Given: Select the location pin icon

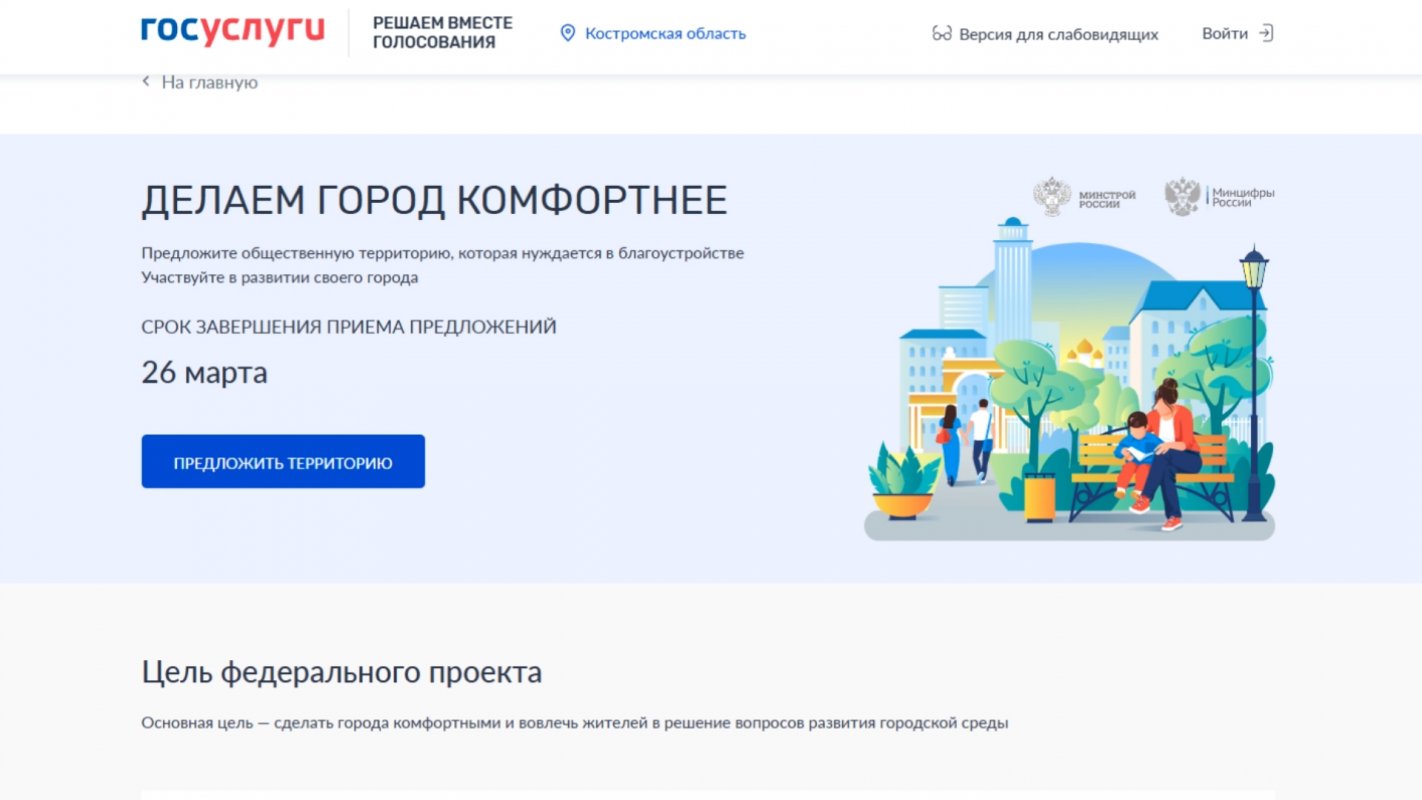Looking at the screenshot, I should (x=567, y=32).
